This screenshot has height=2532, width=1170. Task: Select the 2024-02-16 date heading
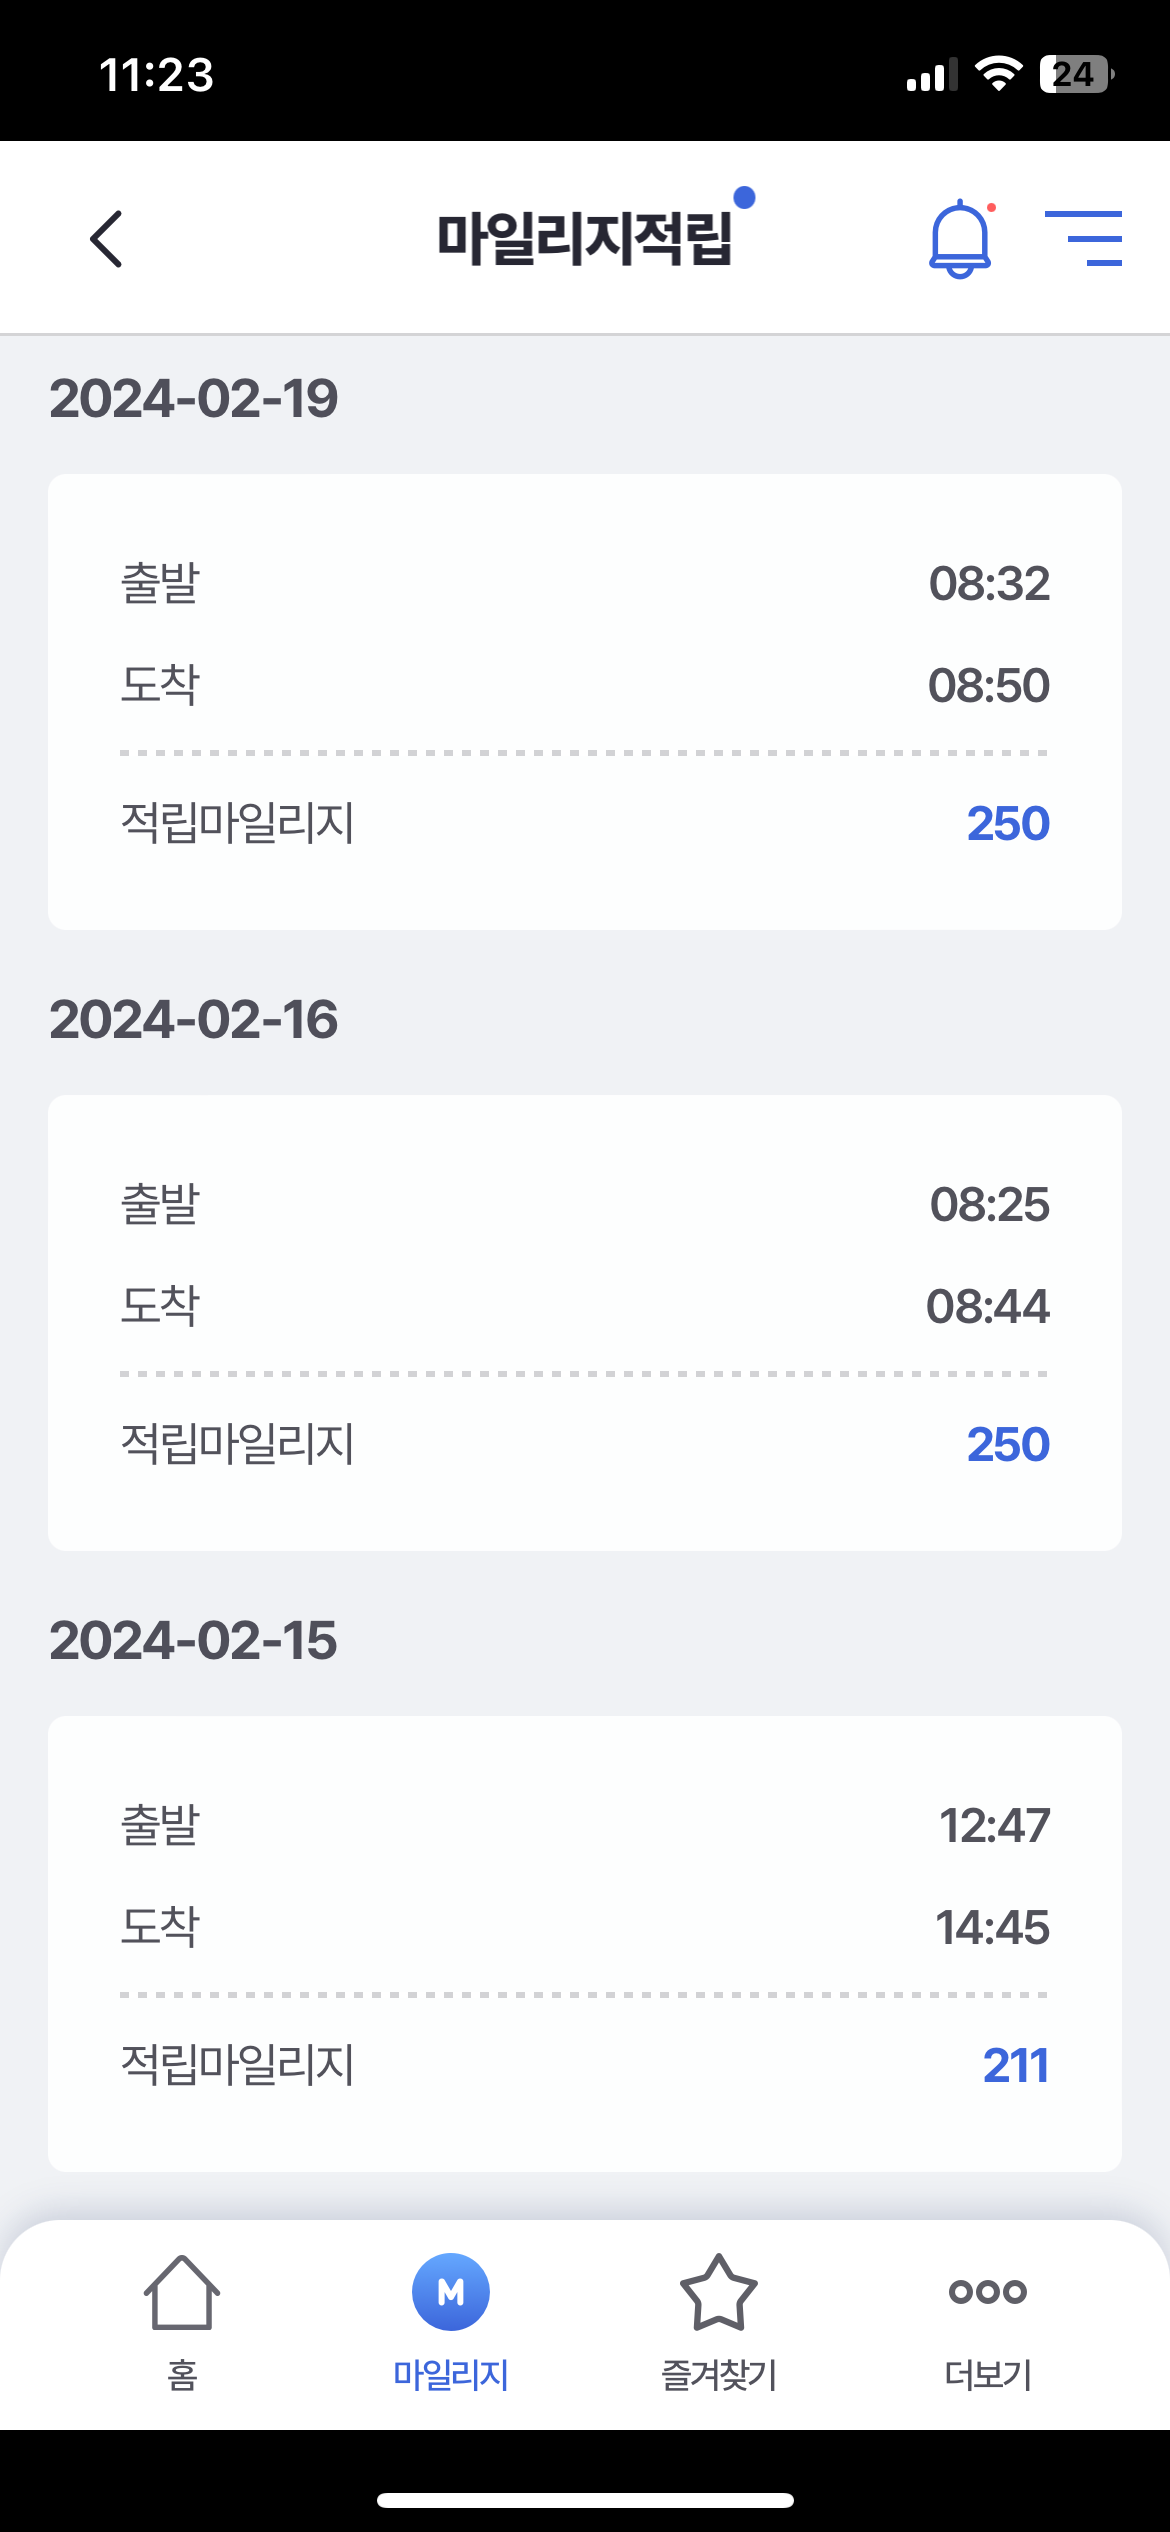194,1020
